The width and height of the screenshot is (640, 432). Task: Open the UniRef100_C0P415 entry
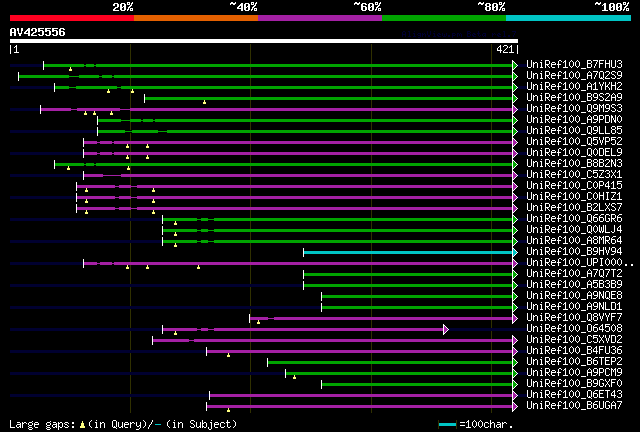[x=574, y=185]
